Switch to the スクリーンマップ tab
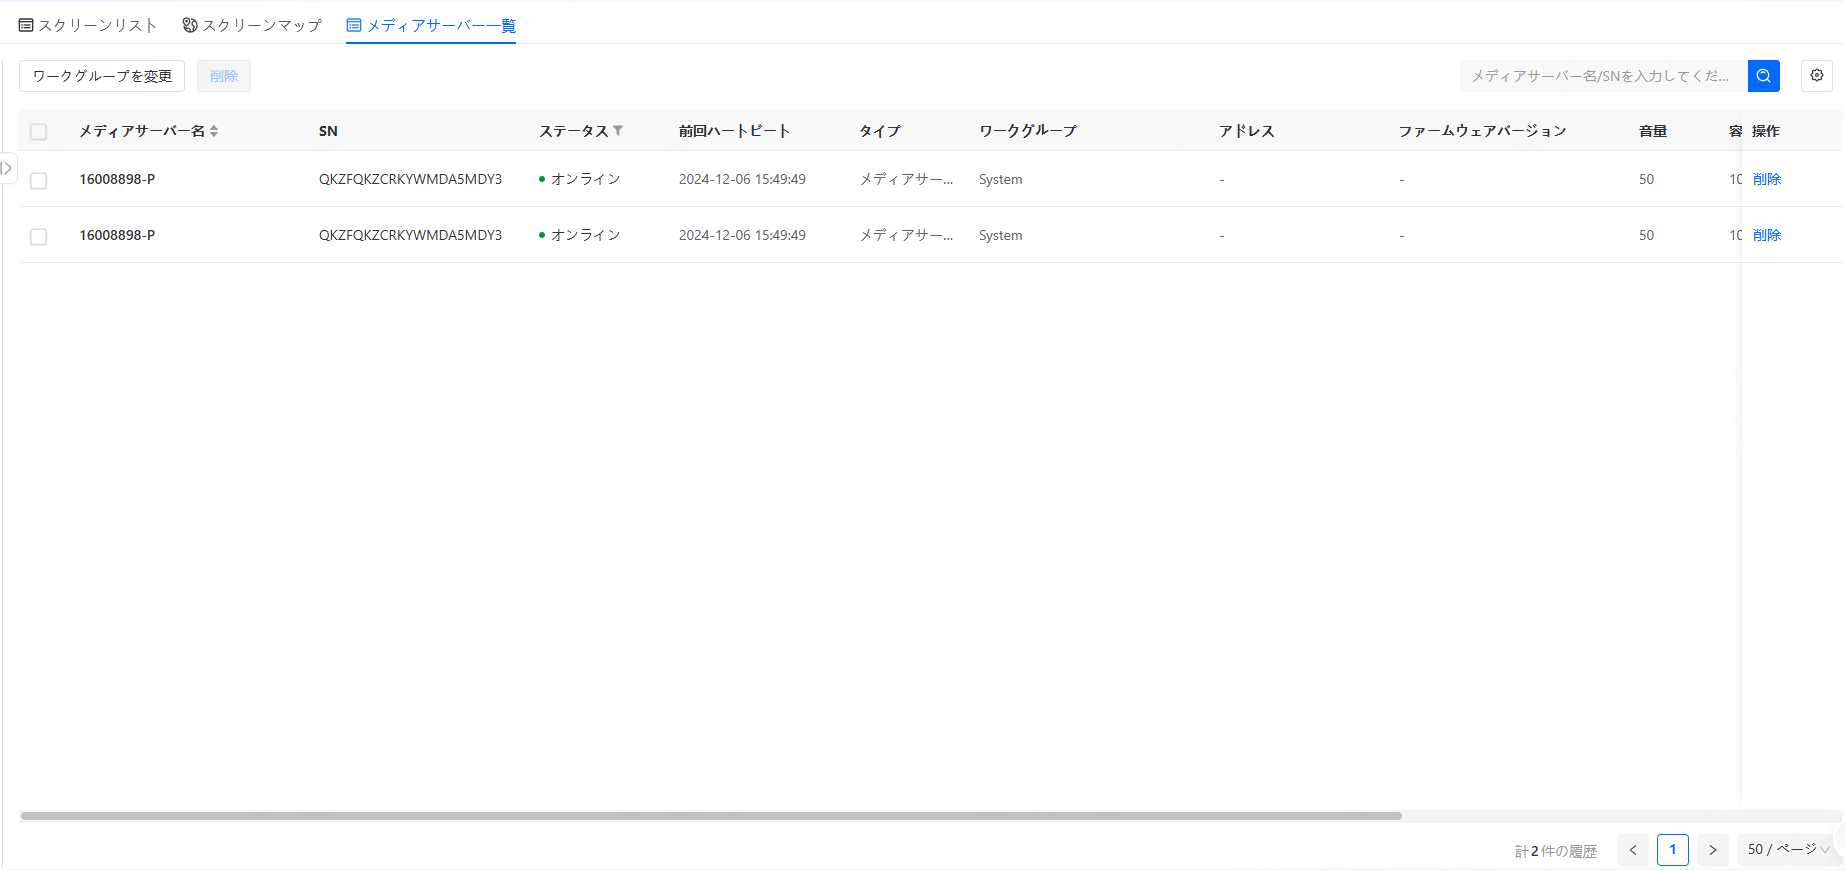Viewport: 1845px width, 870px height. (252, 25)
